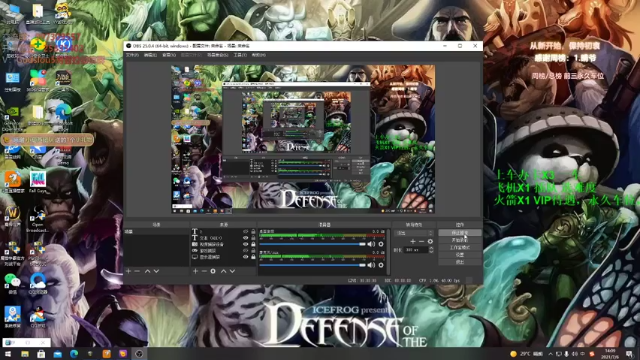Select the 窗口捕获 source row
The image size is (640, 360).
pyautogui.click(x=224, y=250)
